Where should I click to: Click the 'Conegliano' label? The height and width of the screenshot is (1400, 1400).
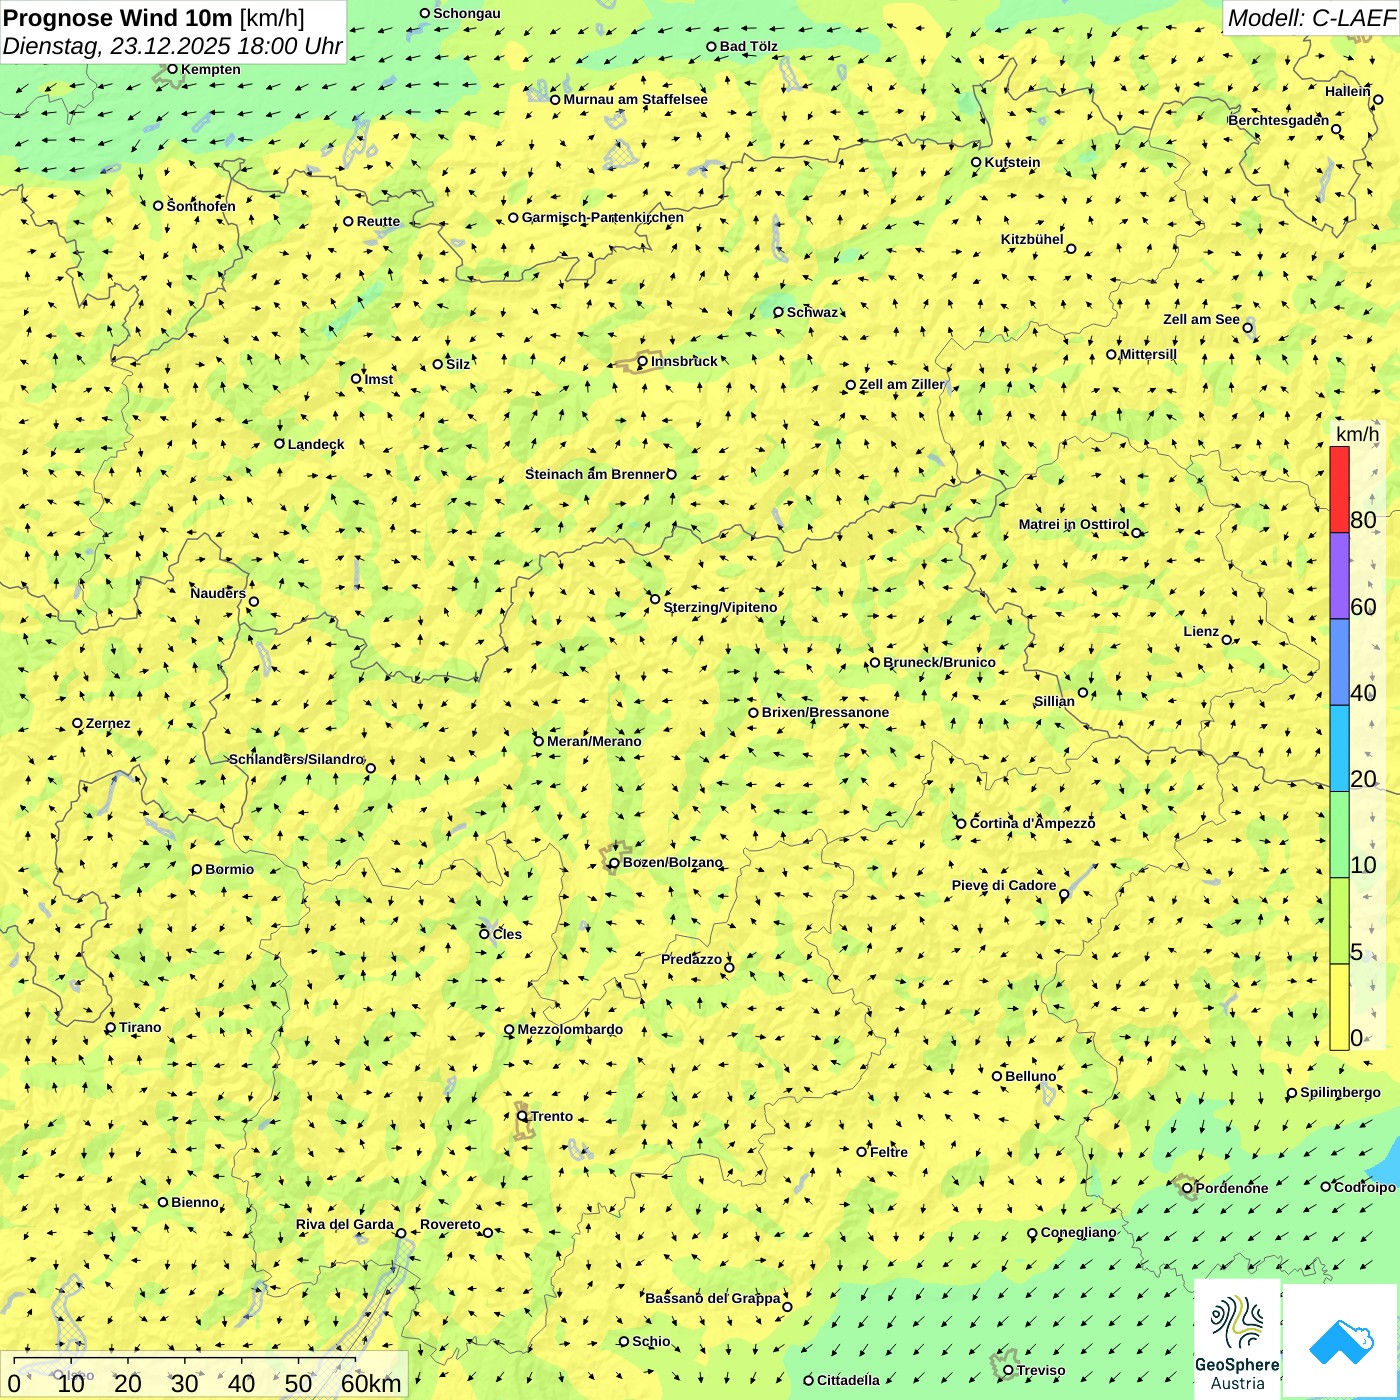[x=1078, y=1232]
